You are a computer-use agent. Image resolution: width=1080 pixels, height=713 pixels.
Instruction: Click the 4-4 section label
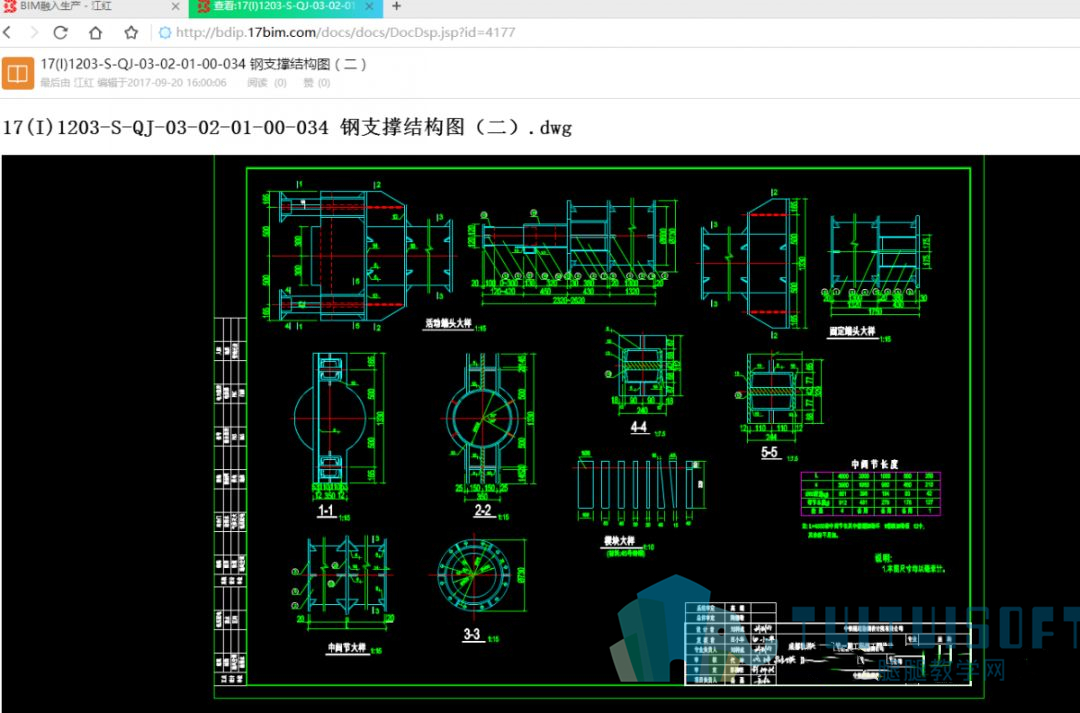tap(638, 427)
